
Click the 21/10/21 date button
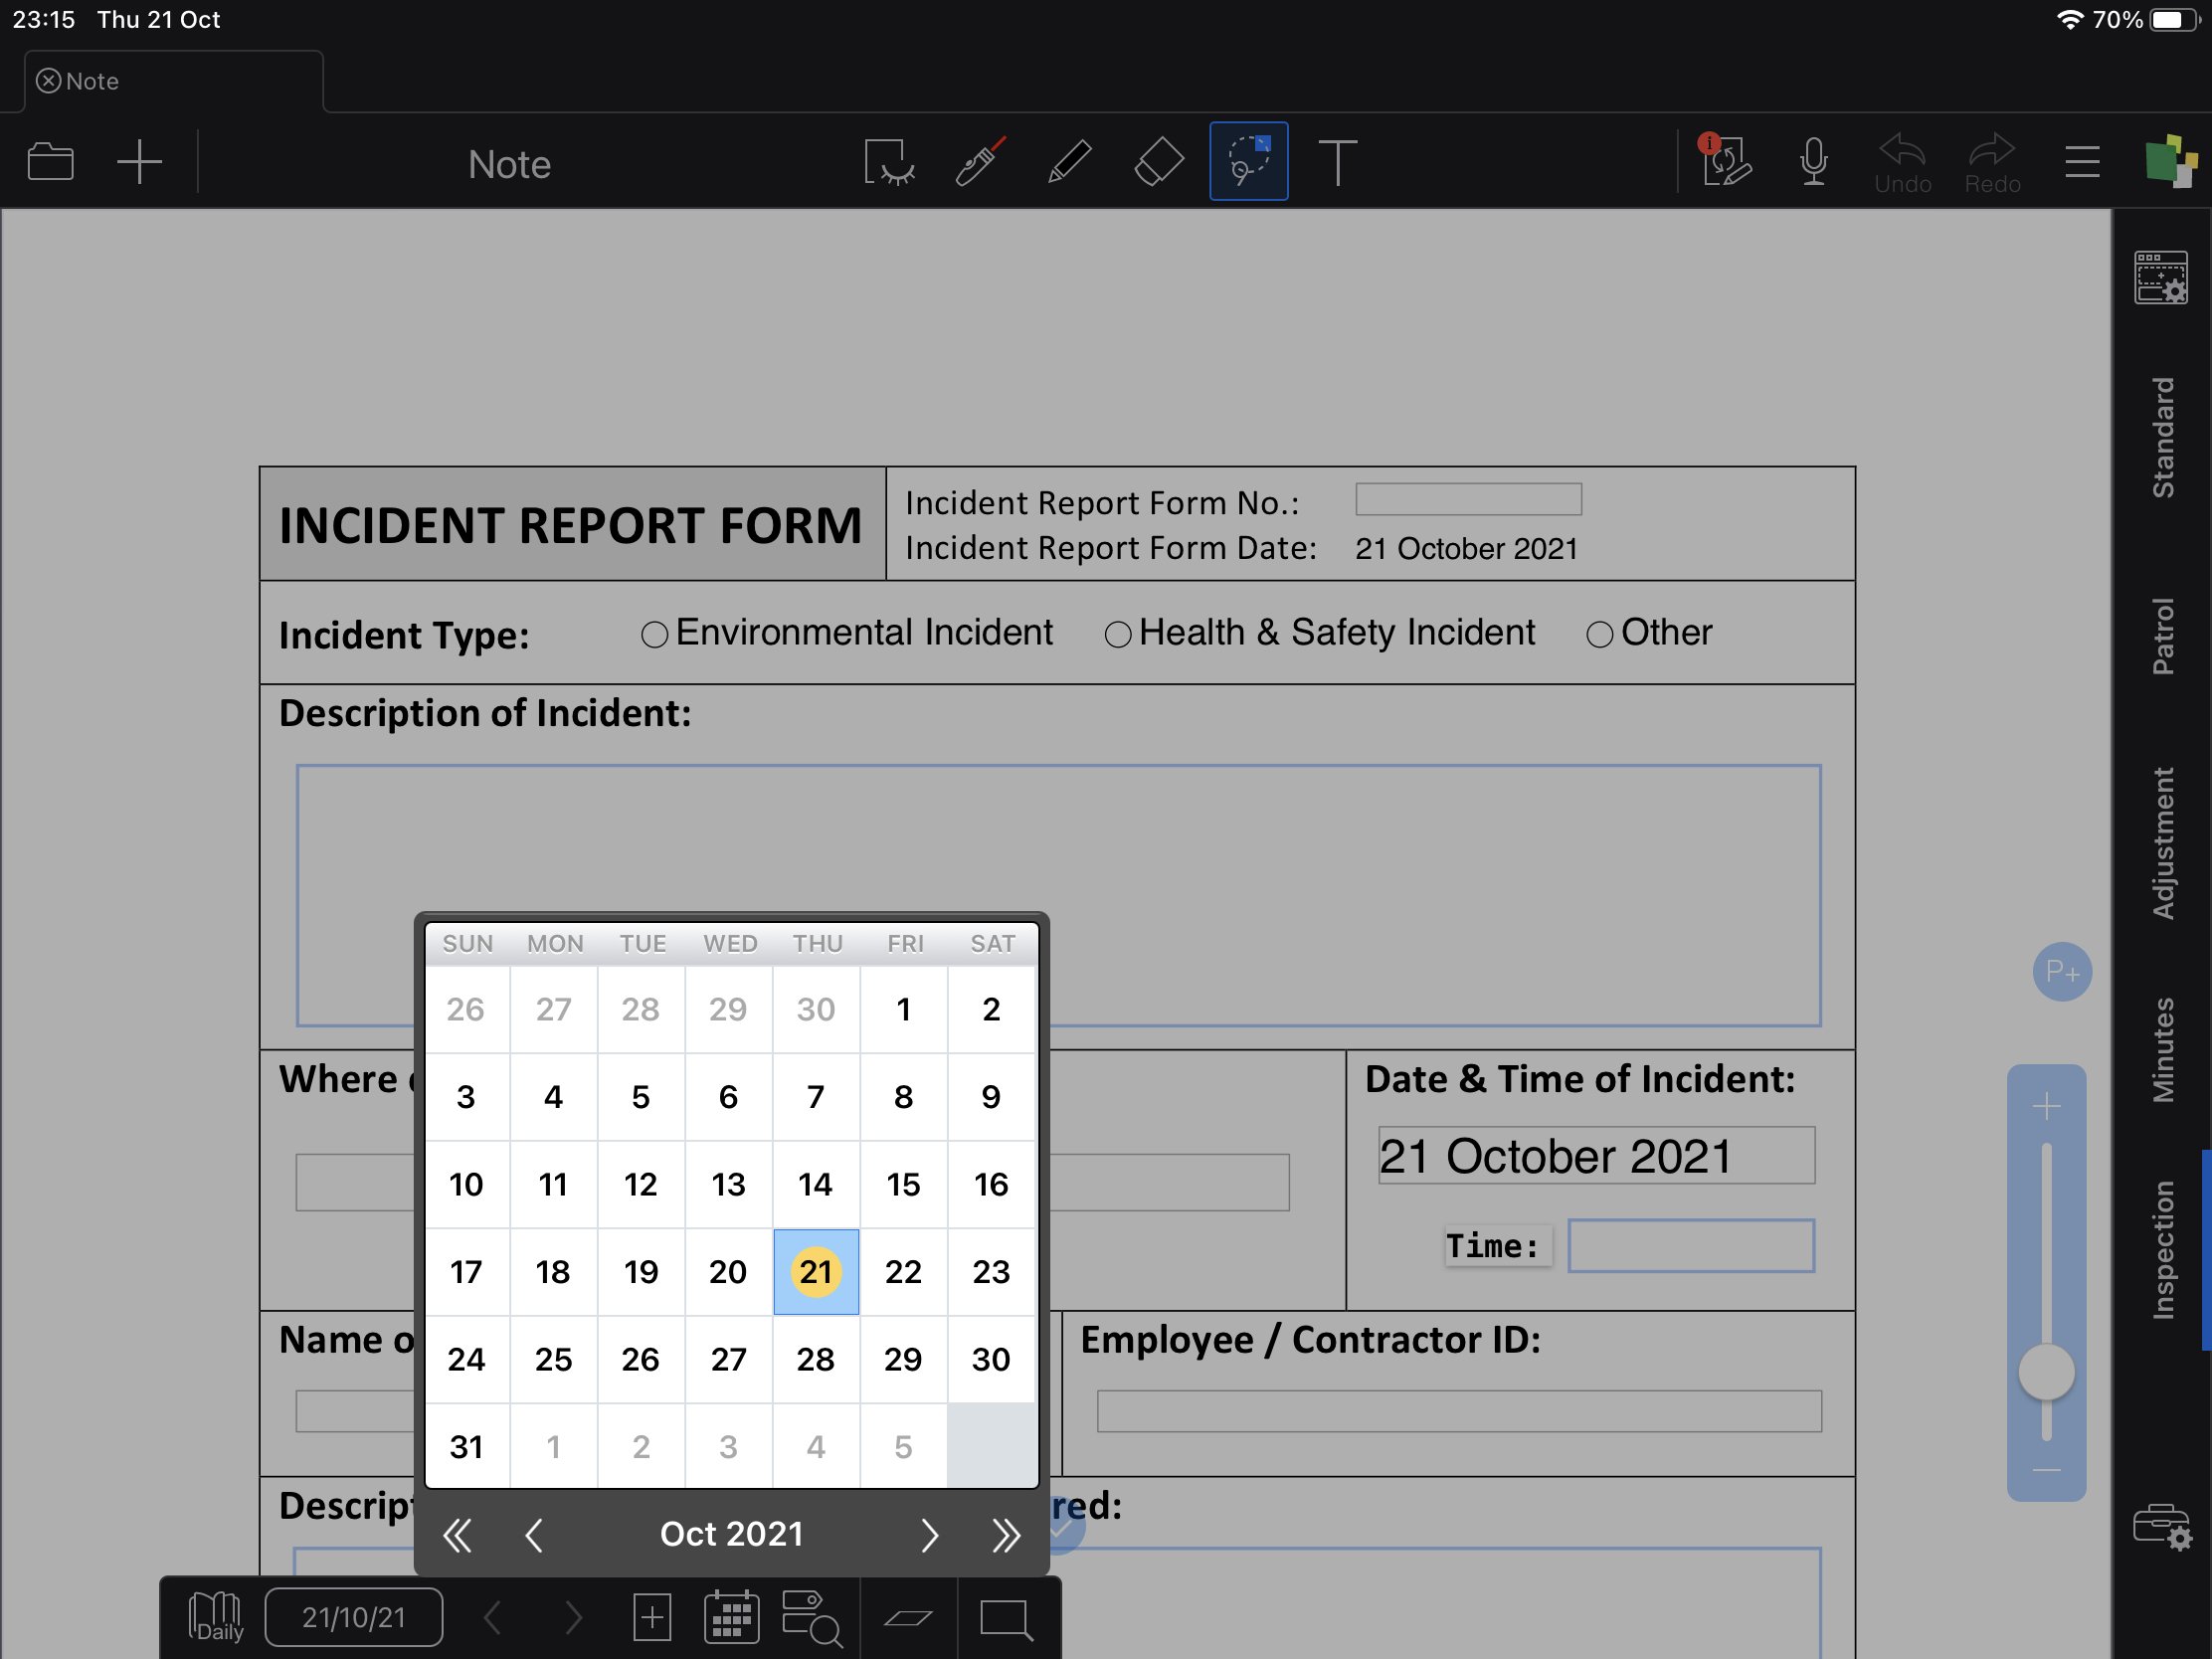coord(354,1617)
